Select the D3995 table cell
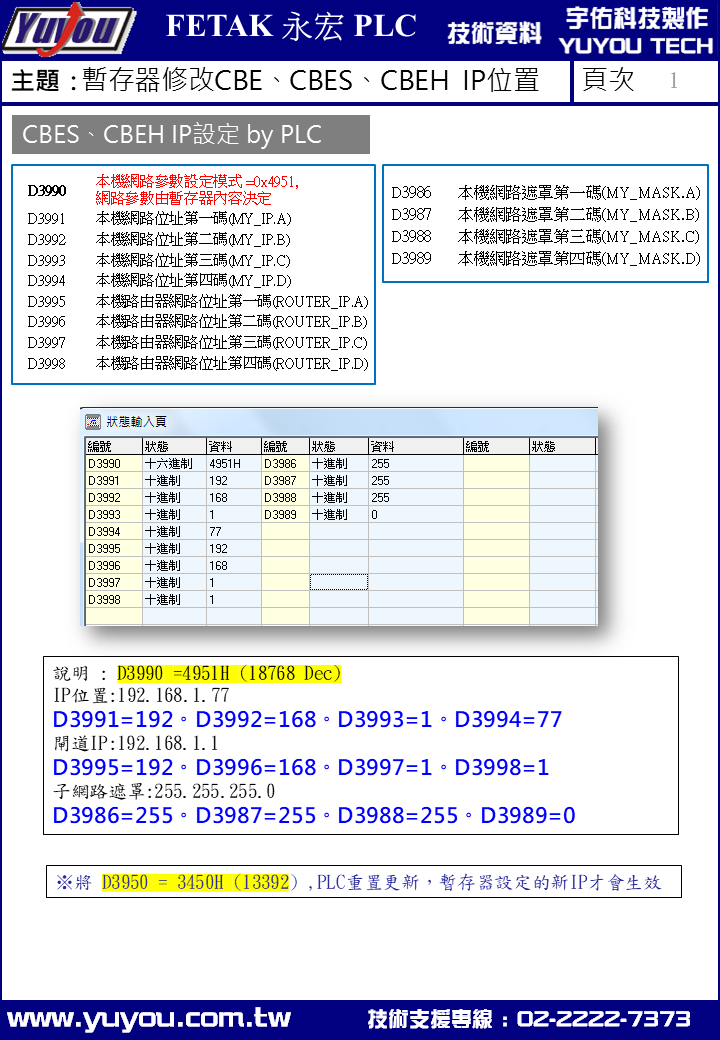720x1040 pixels. click(x=113, y=549)
